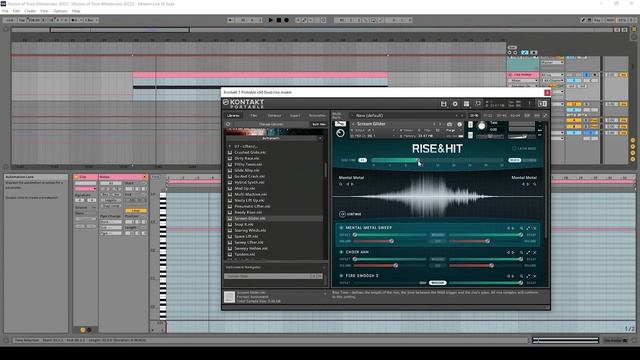Click Kontakt minimize view icon
Screen dimensions: 640x360
pos(478,104)
